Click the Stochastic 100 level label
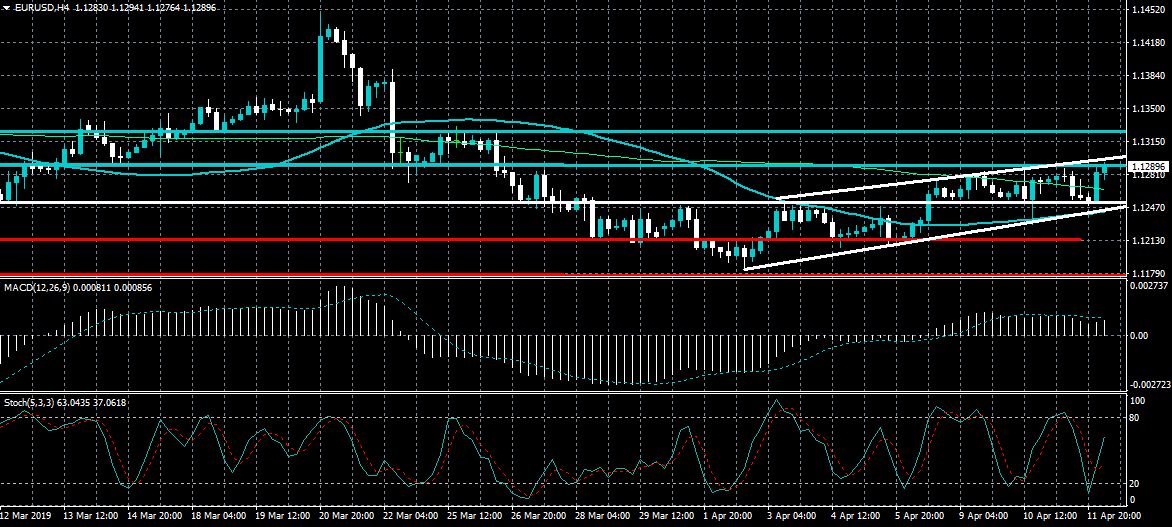This screenshot has height=527, width=1172. (1137, 401)
